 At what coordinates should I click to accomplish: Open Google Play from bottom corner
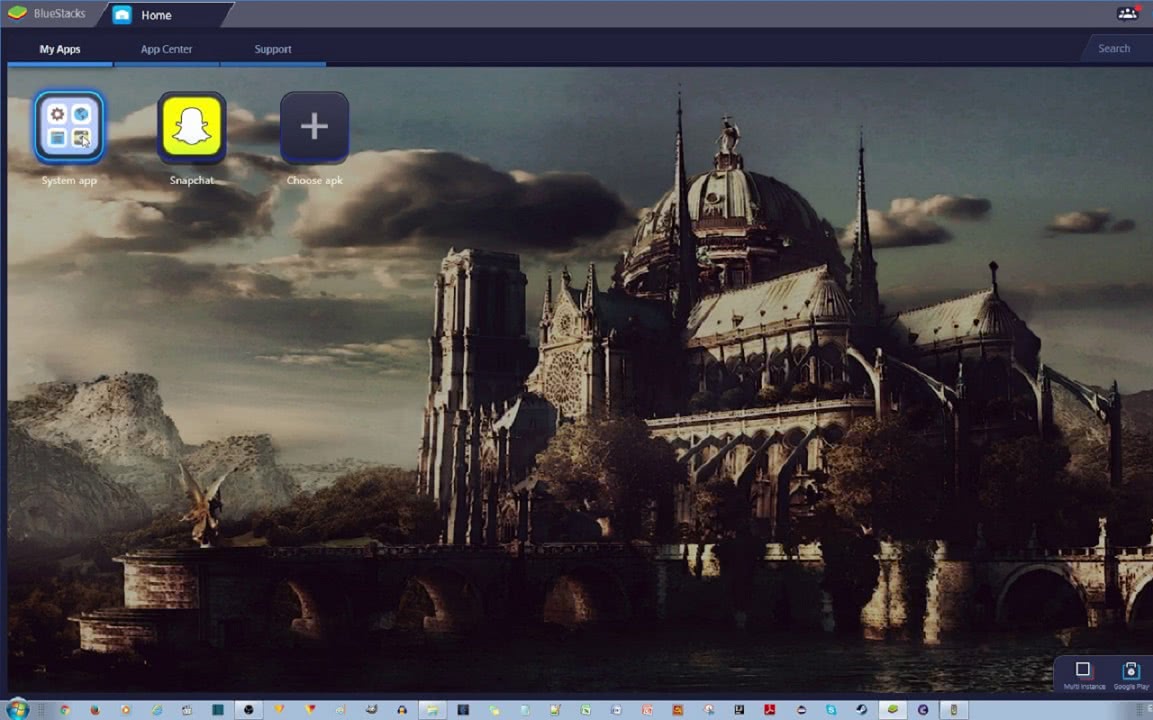point(1131,673)
